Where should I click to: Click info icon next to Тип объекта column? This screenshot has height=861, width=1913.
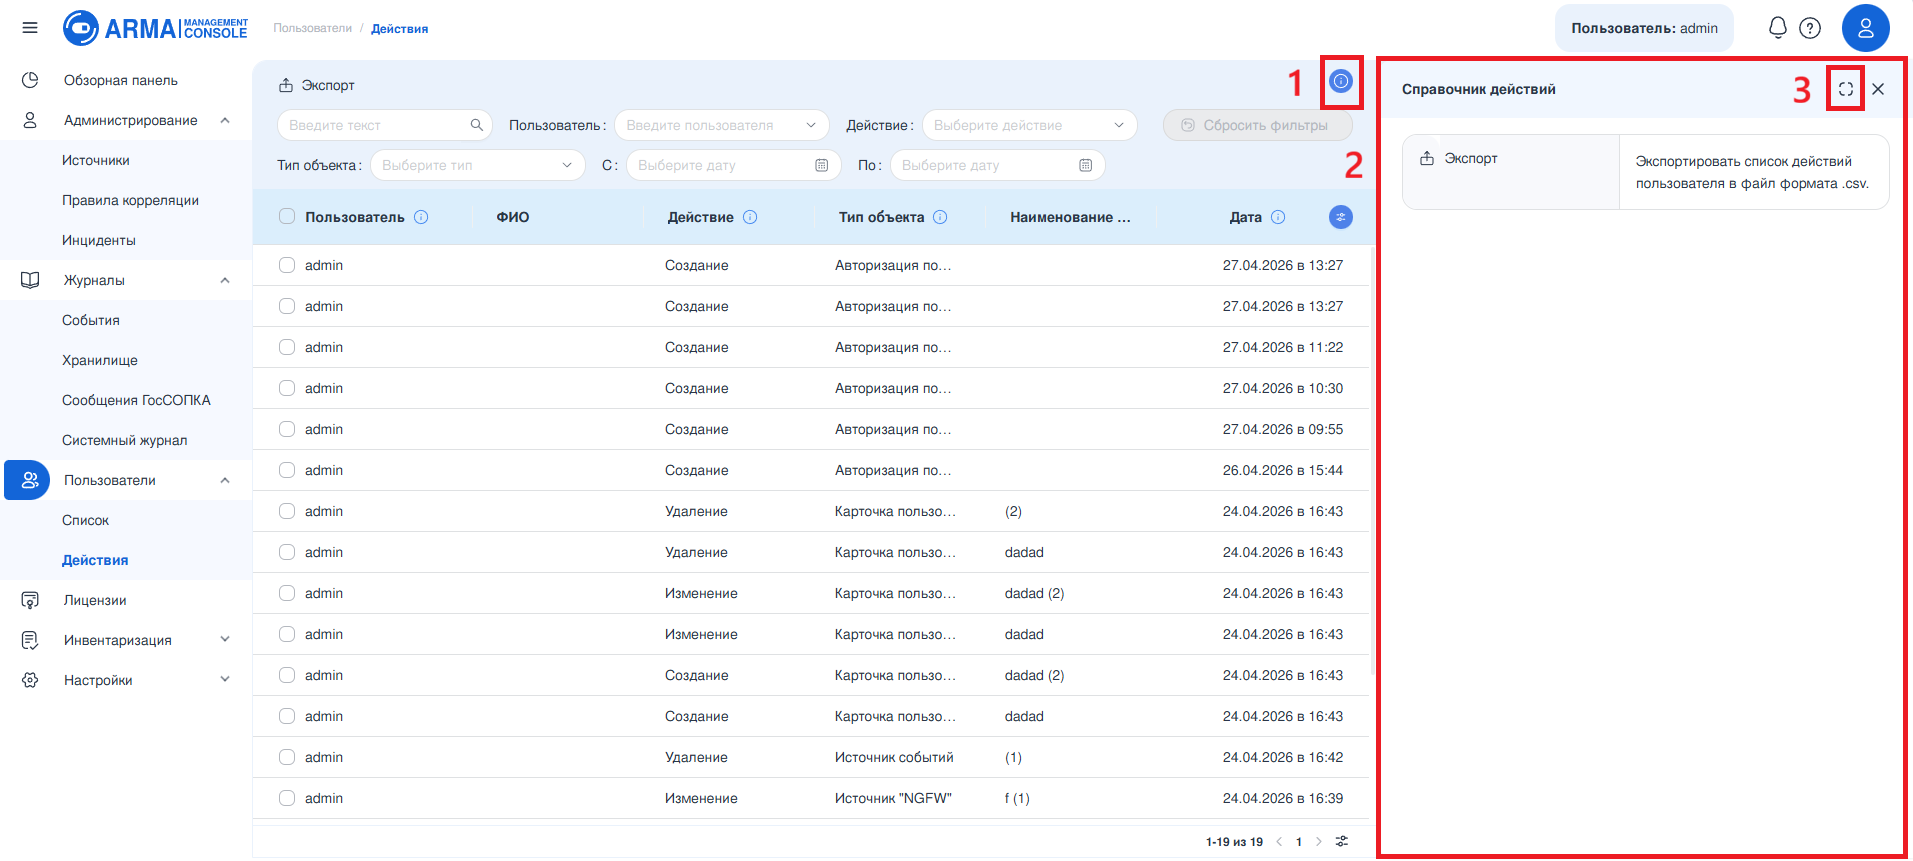point(940,217)
